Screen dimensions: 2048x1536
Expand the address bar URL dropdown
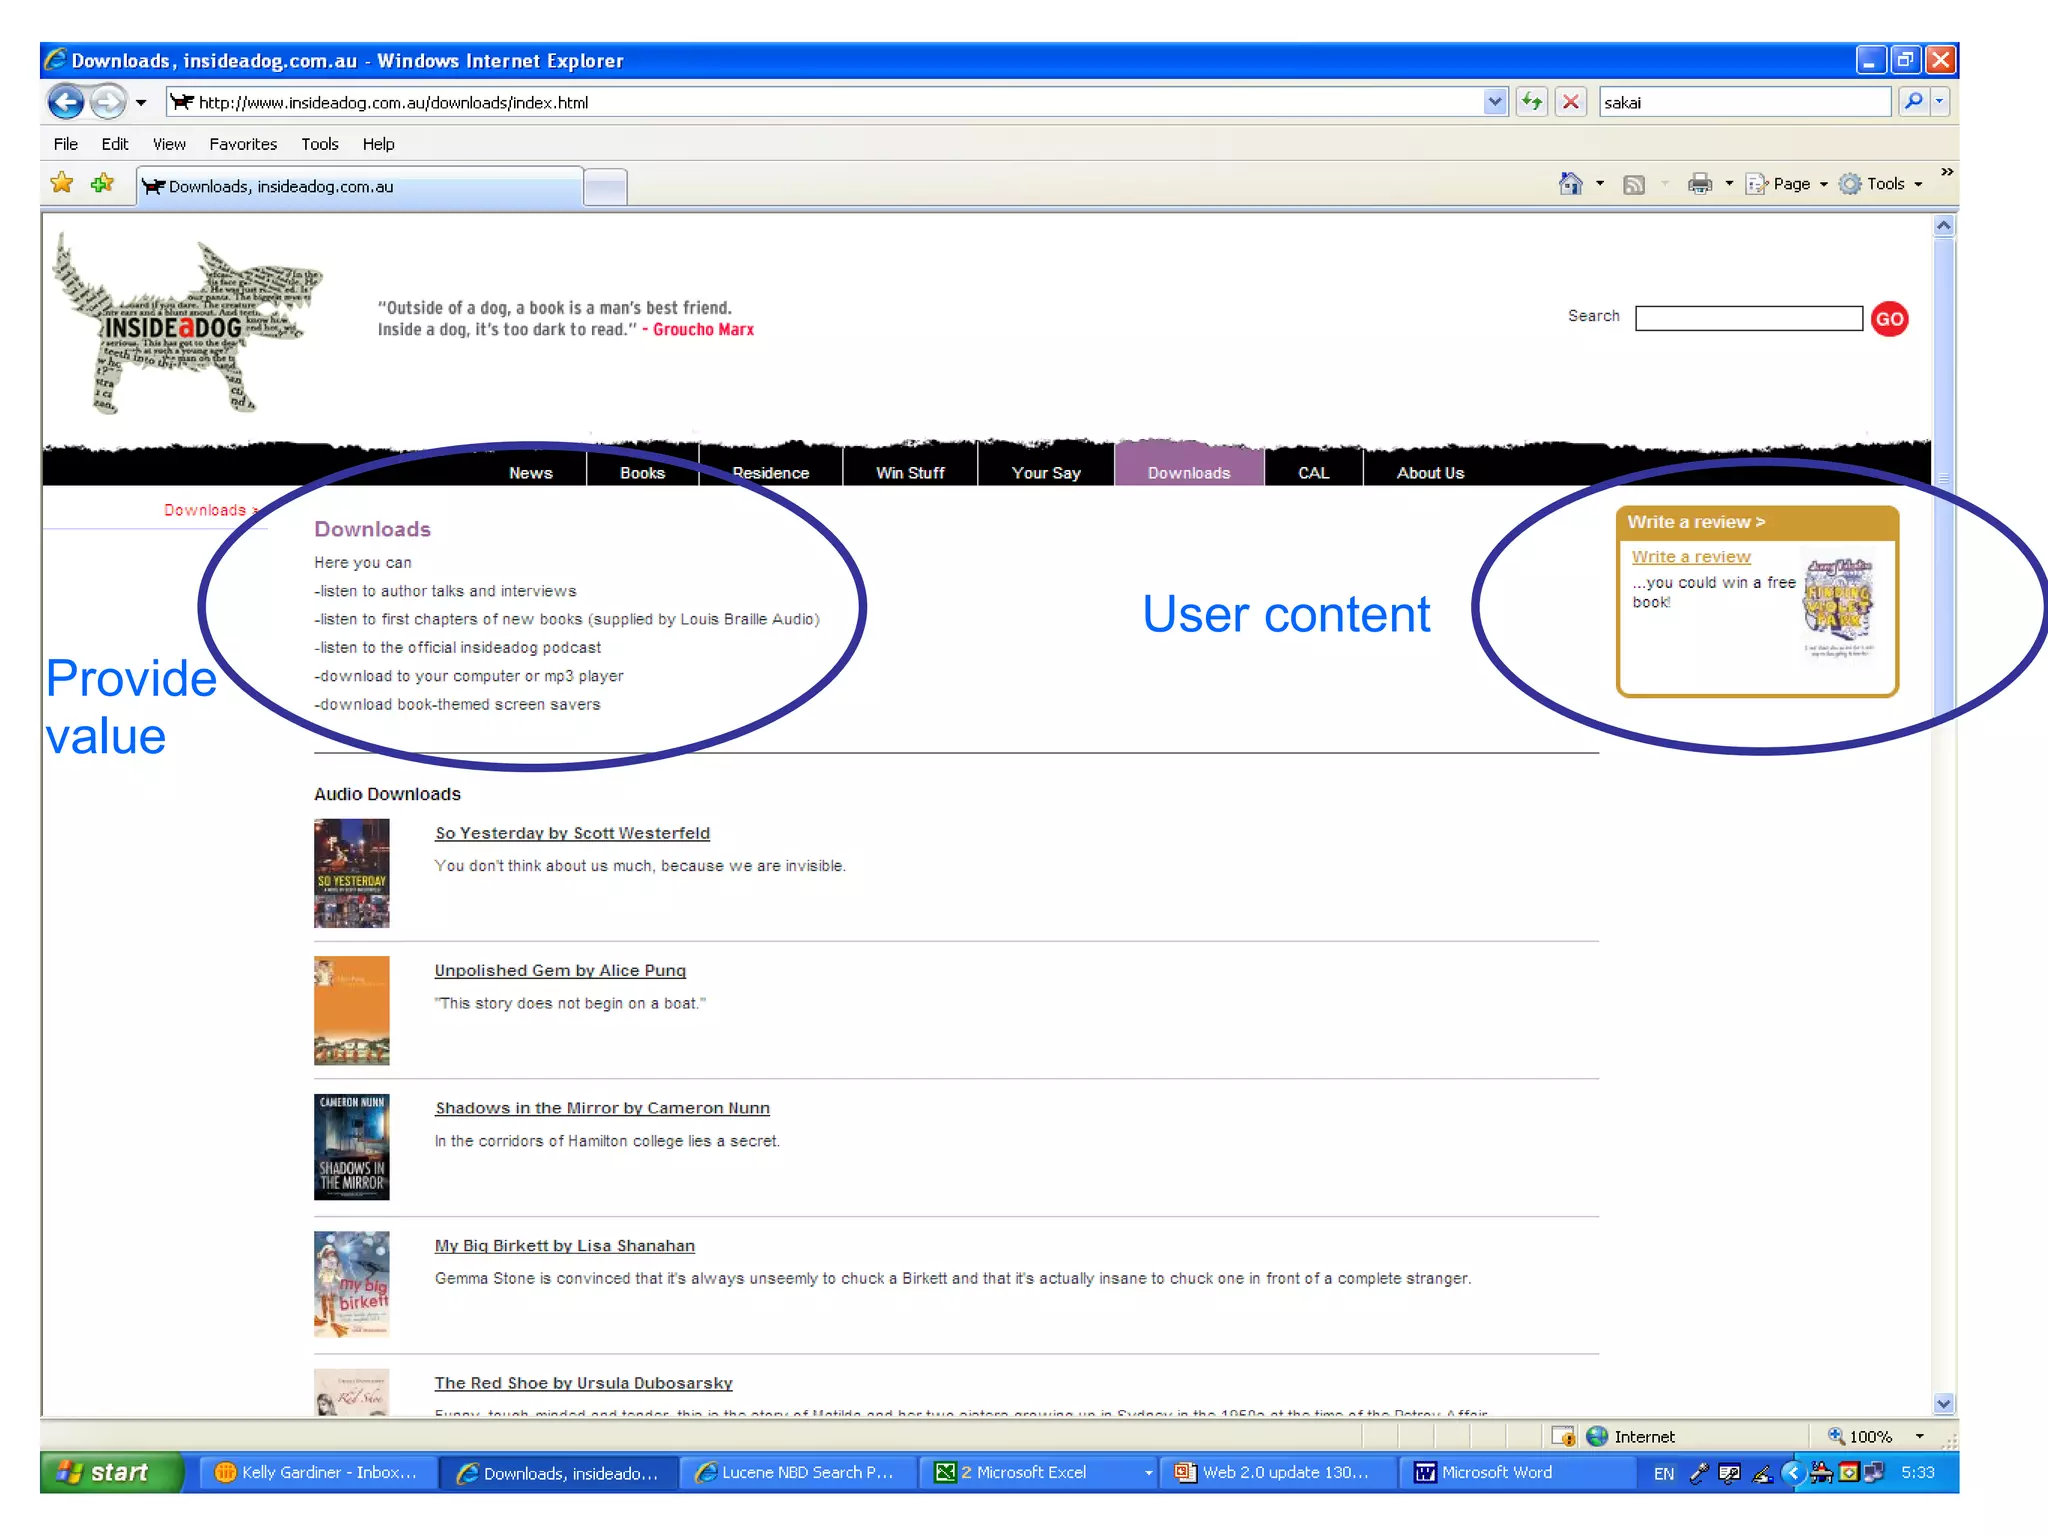click(x=1494, y=102)
